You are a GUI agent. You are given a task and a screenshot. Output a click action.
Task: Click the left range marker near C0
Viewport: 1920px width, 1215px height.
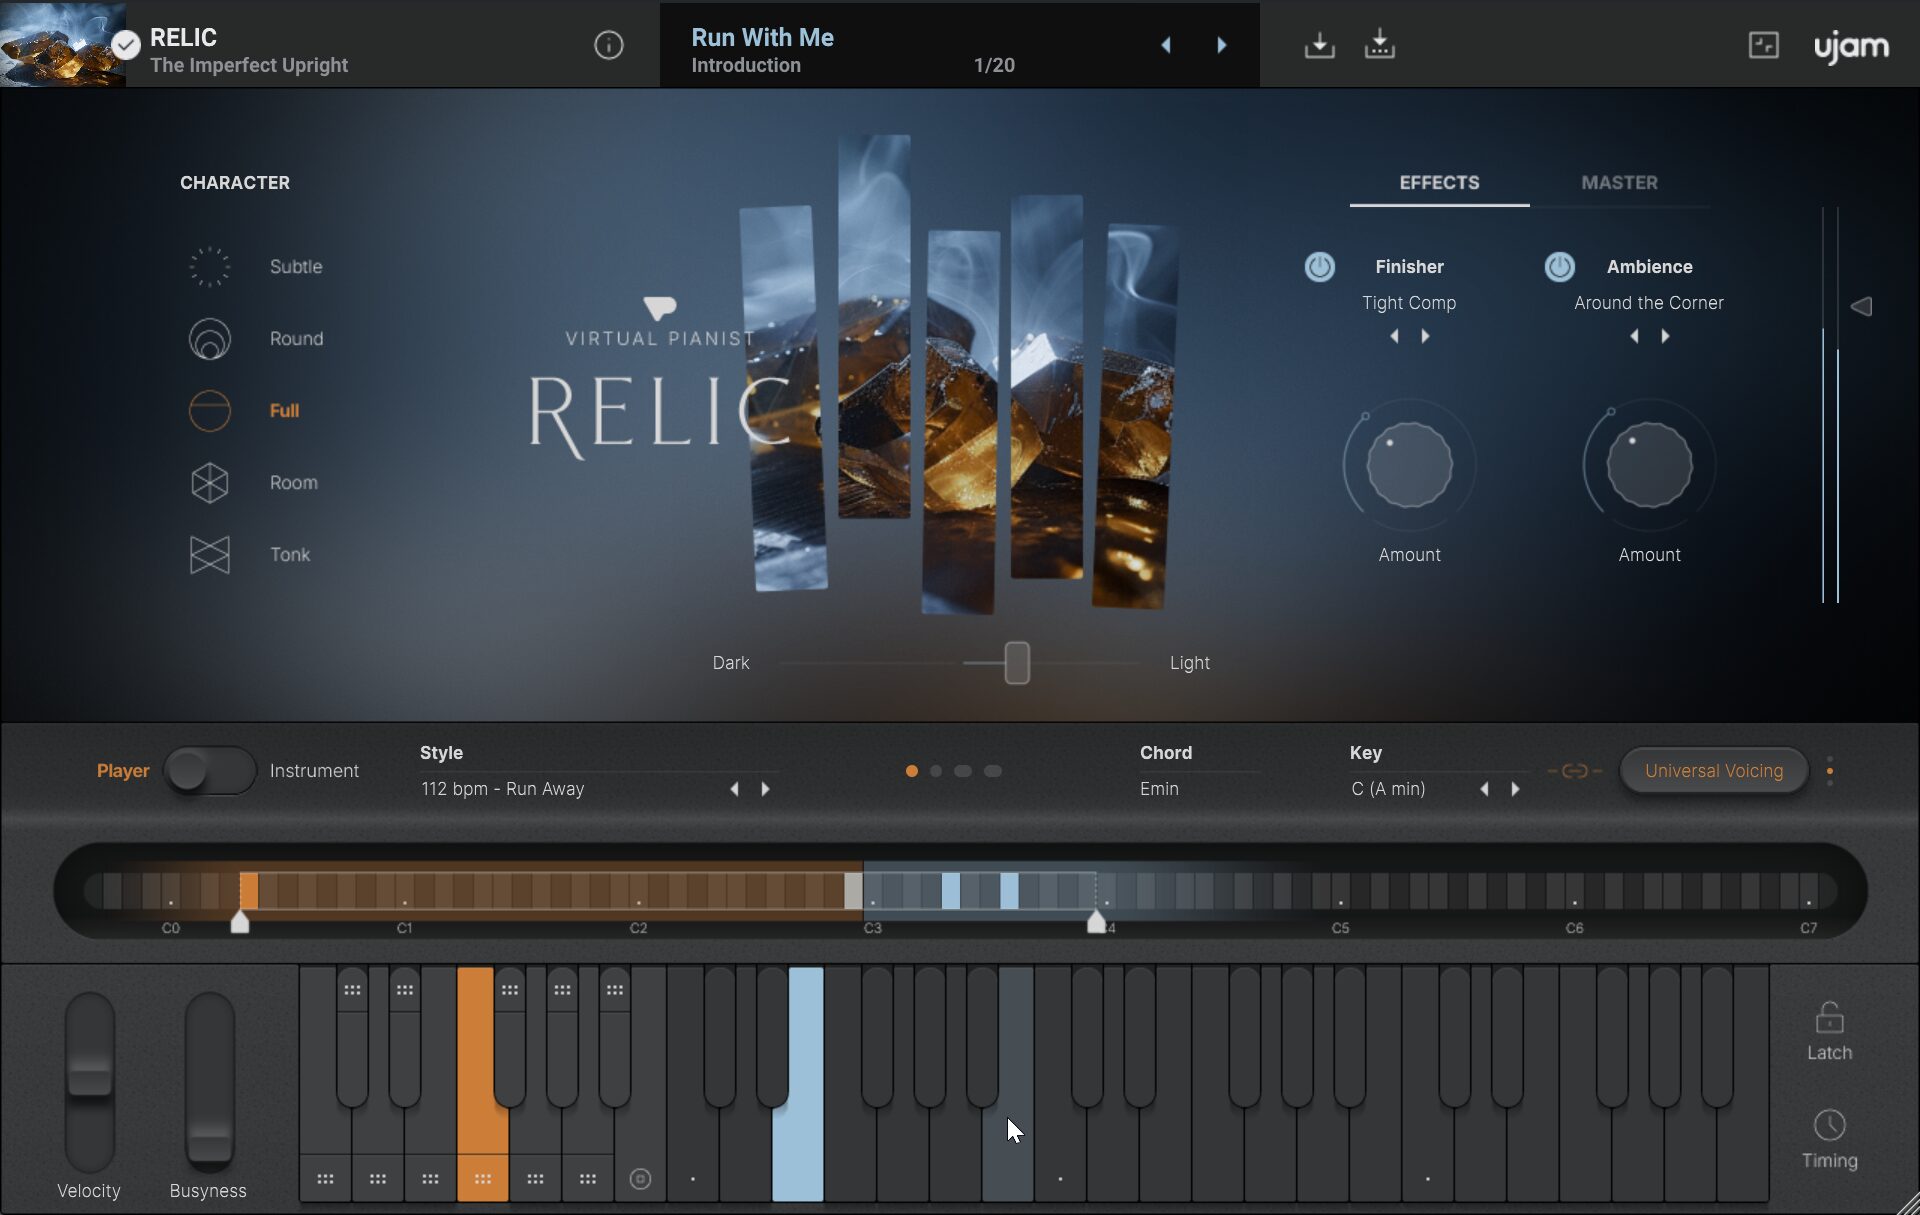tap(240, 921)
